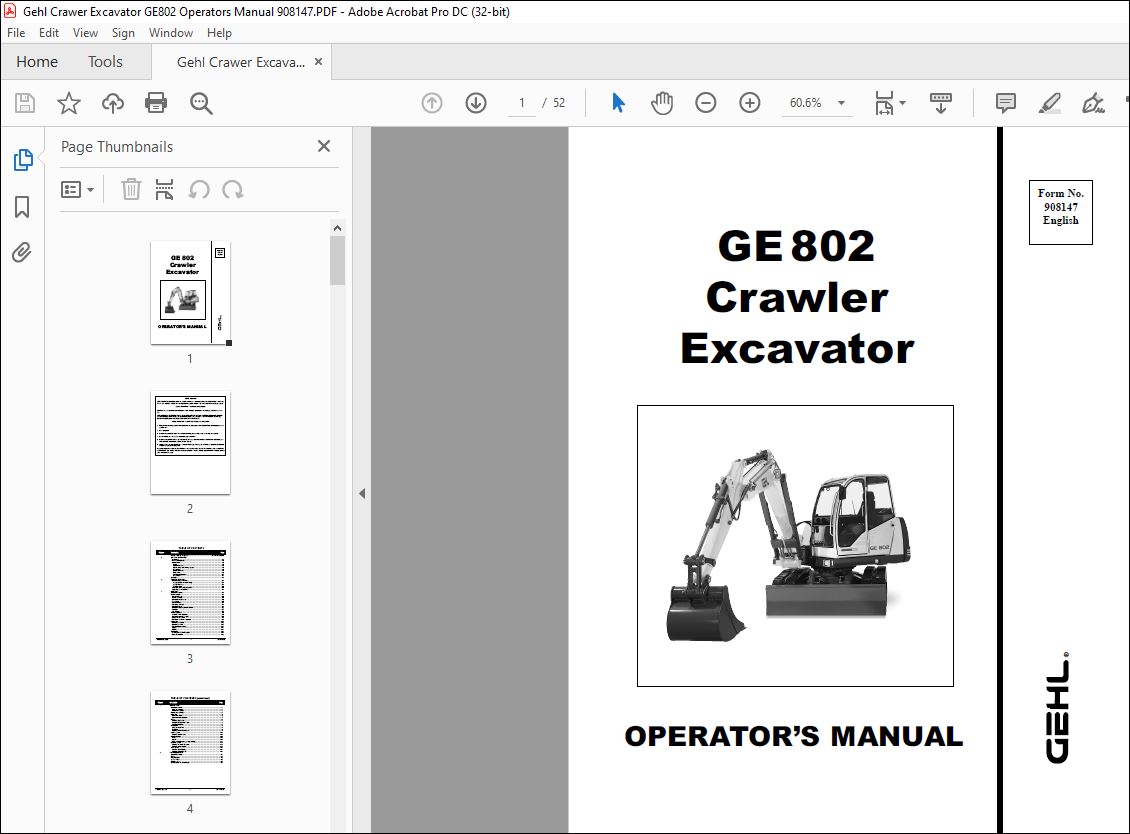Click the page number input field
The width and height of the screenshot is (1130, 834).
pos(522,103)
